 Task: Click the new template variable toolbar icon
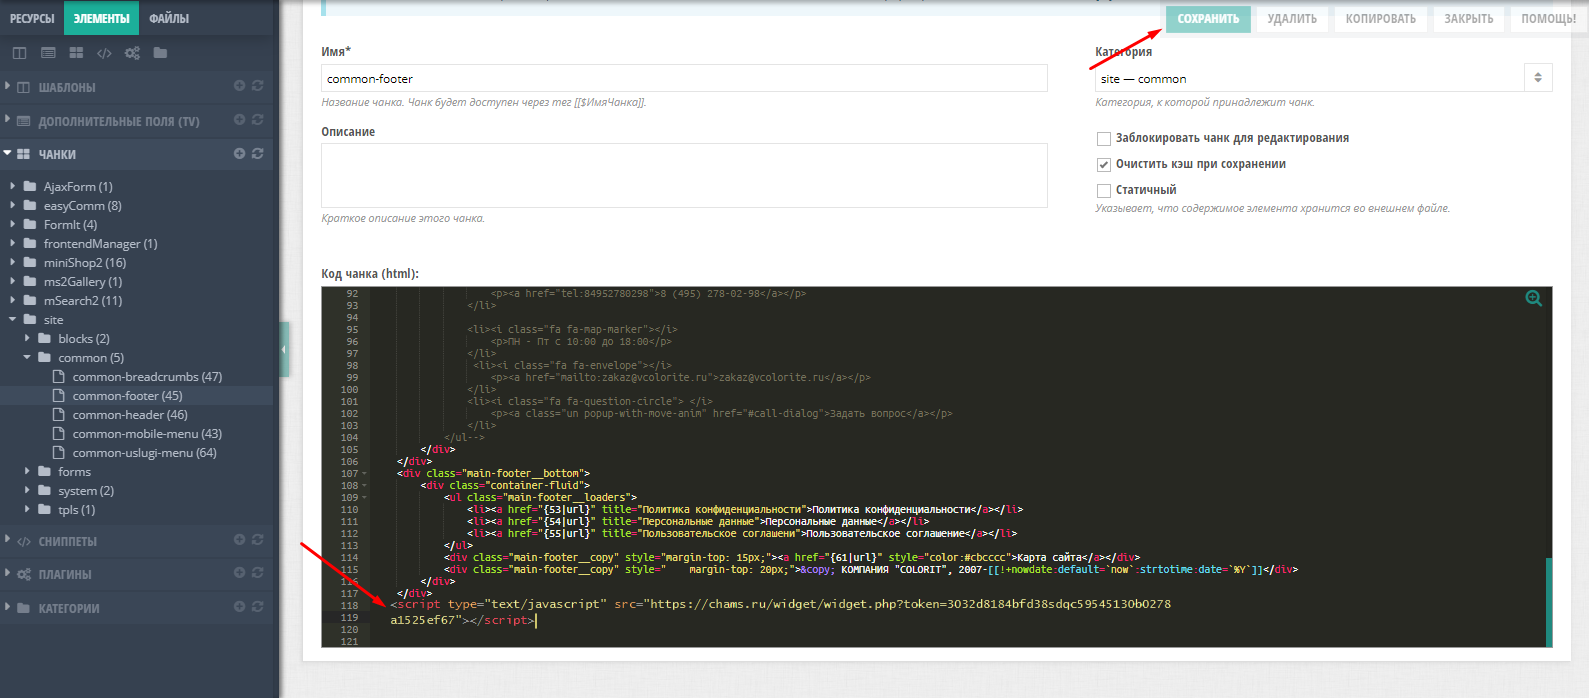[x=48, y=53]
